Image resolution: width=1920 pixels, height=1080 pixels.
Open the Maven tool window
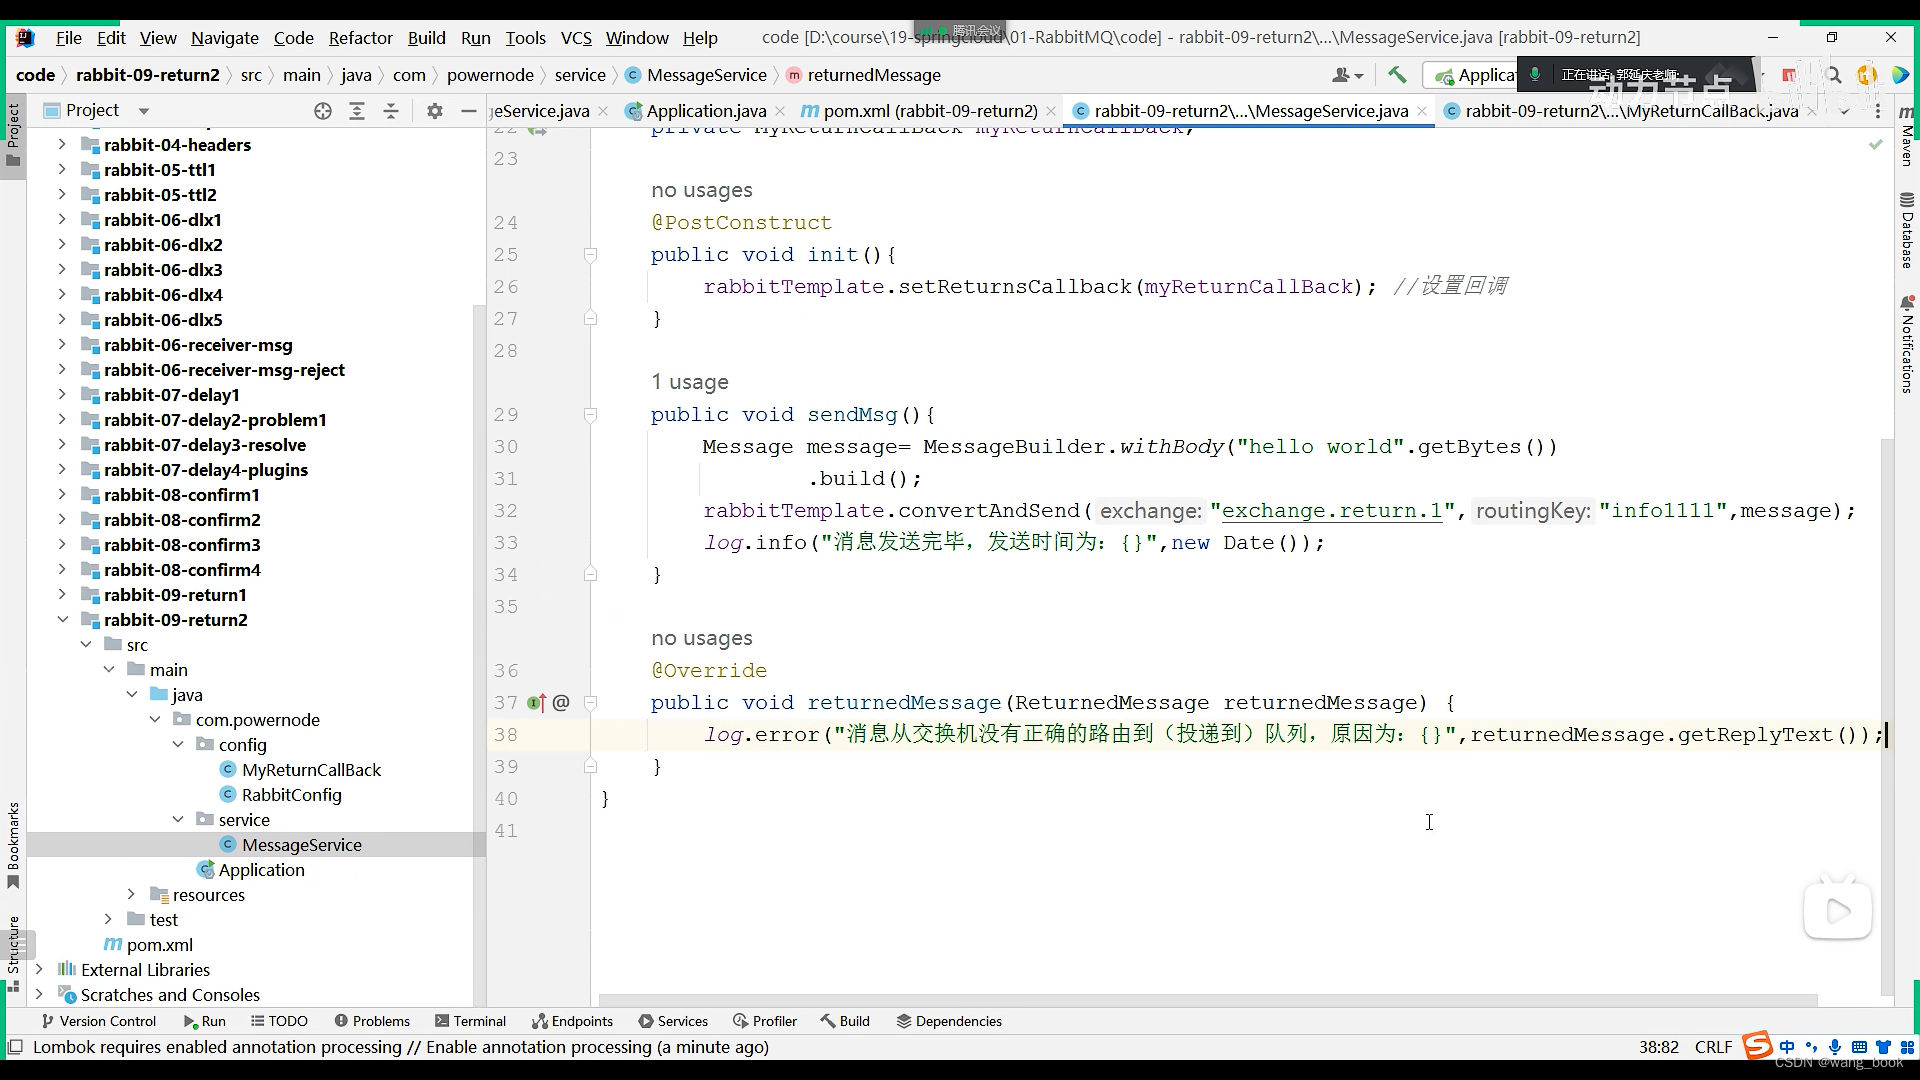tap(1906, 140)
